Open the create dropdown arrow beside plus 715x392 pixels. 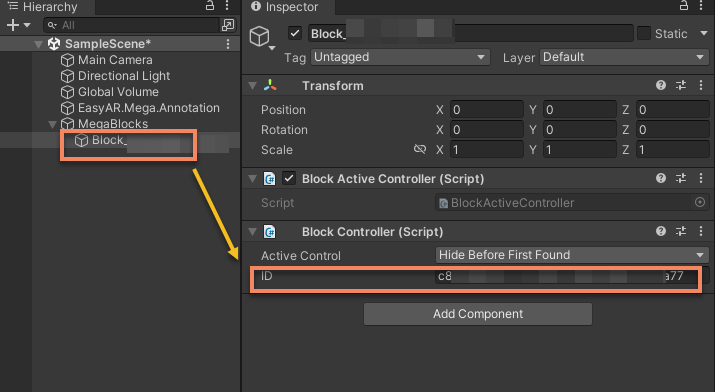(x=27, y=25)
